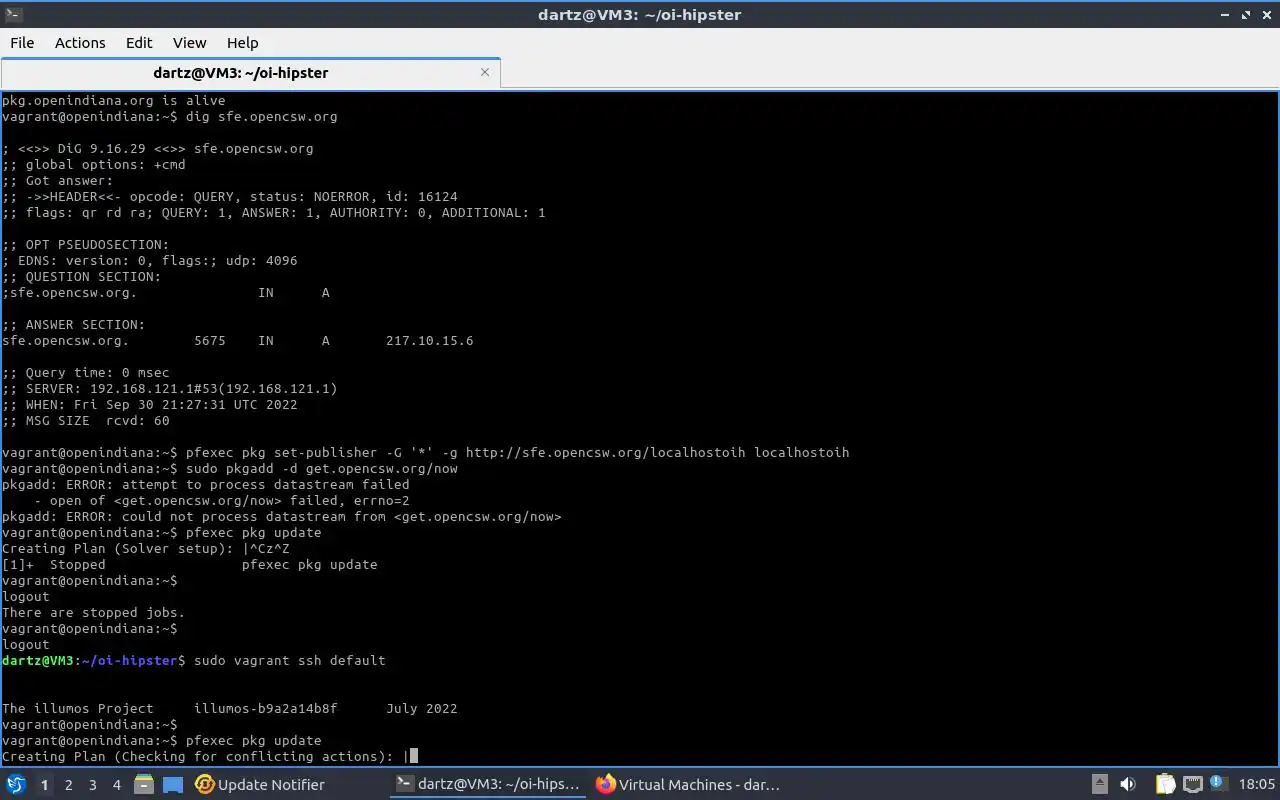Image resolution: width=1280 pixels, height=800 pixels.
Task: Click the ';; flags: qr rd ra' line
Action: [x=273, y=212]
